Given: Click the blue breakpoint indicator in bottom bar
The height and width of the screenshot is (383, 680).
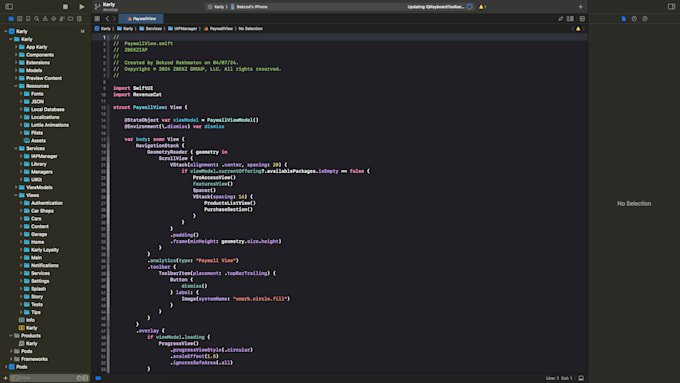Looking at the screenshot, I should coord(98,378).
